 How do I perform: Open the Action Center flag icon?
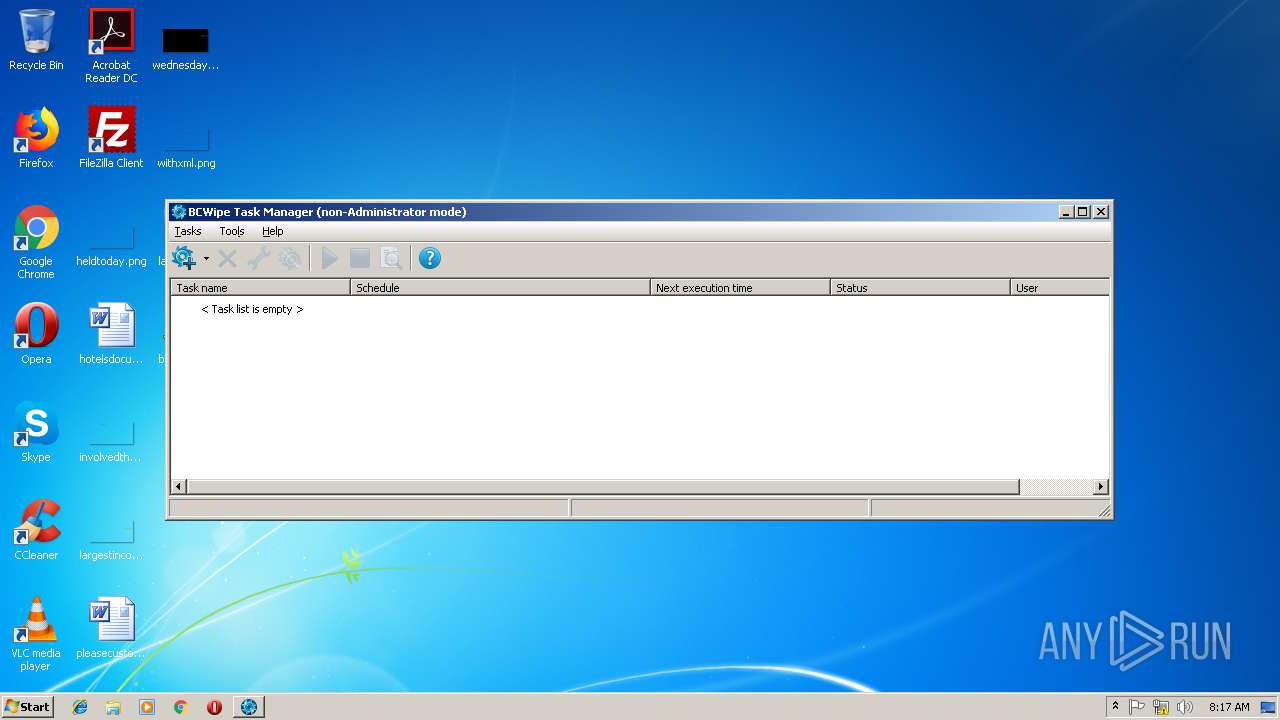coord(1137,707)
